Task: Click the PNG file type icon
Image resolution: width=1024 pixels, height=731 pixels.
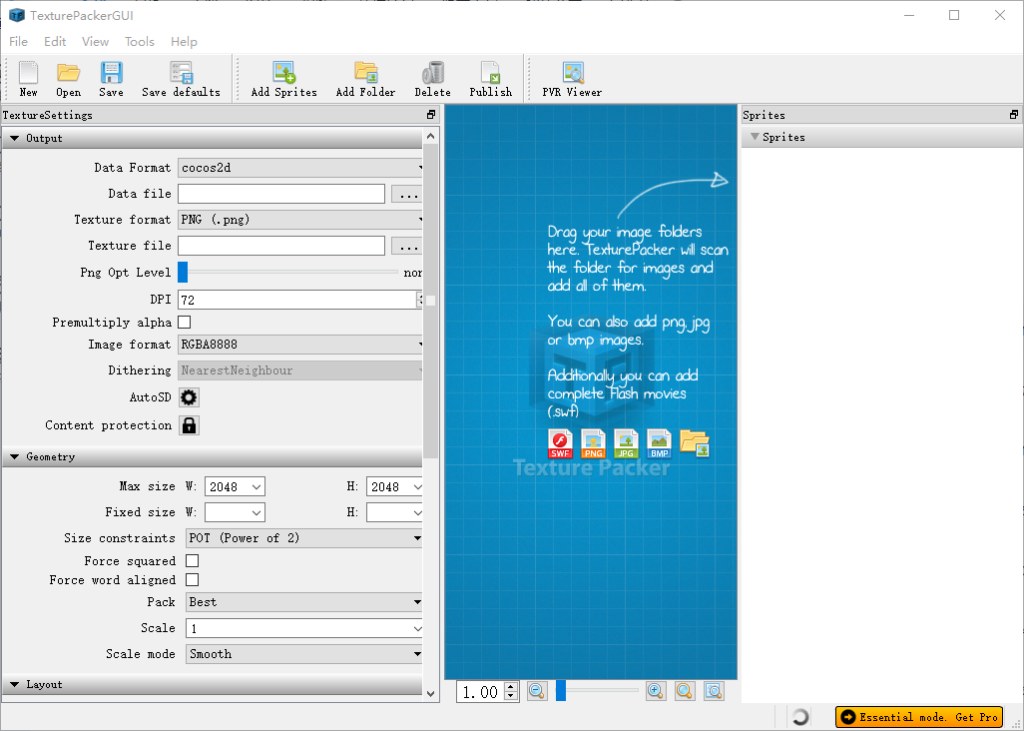Action: [593, 444]
